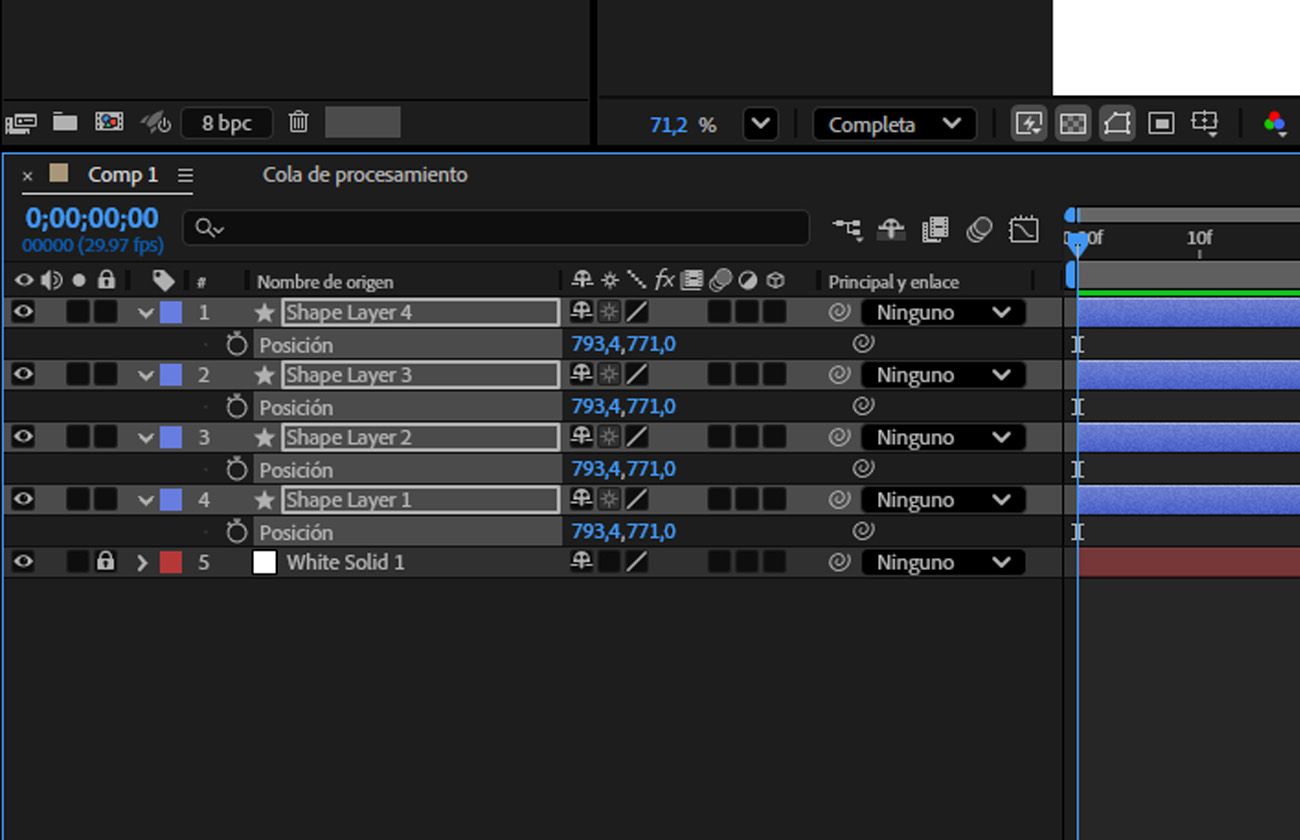Open the composition mini-flowchart

click(x=848, y=230)
